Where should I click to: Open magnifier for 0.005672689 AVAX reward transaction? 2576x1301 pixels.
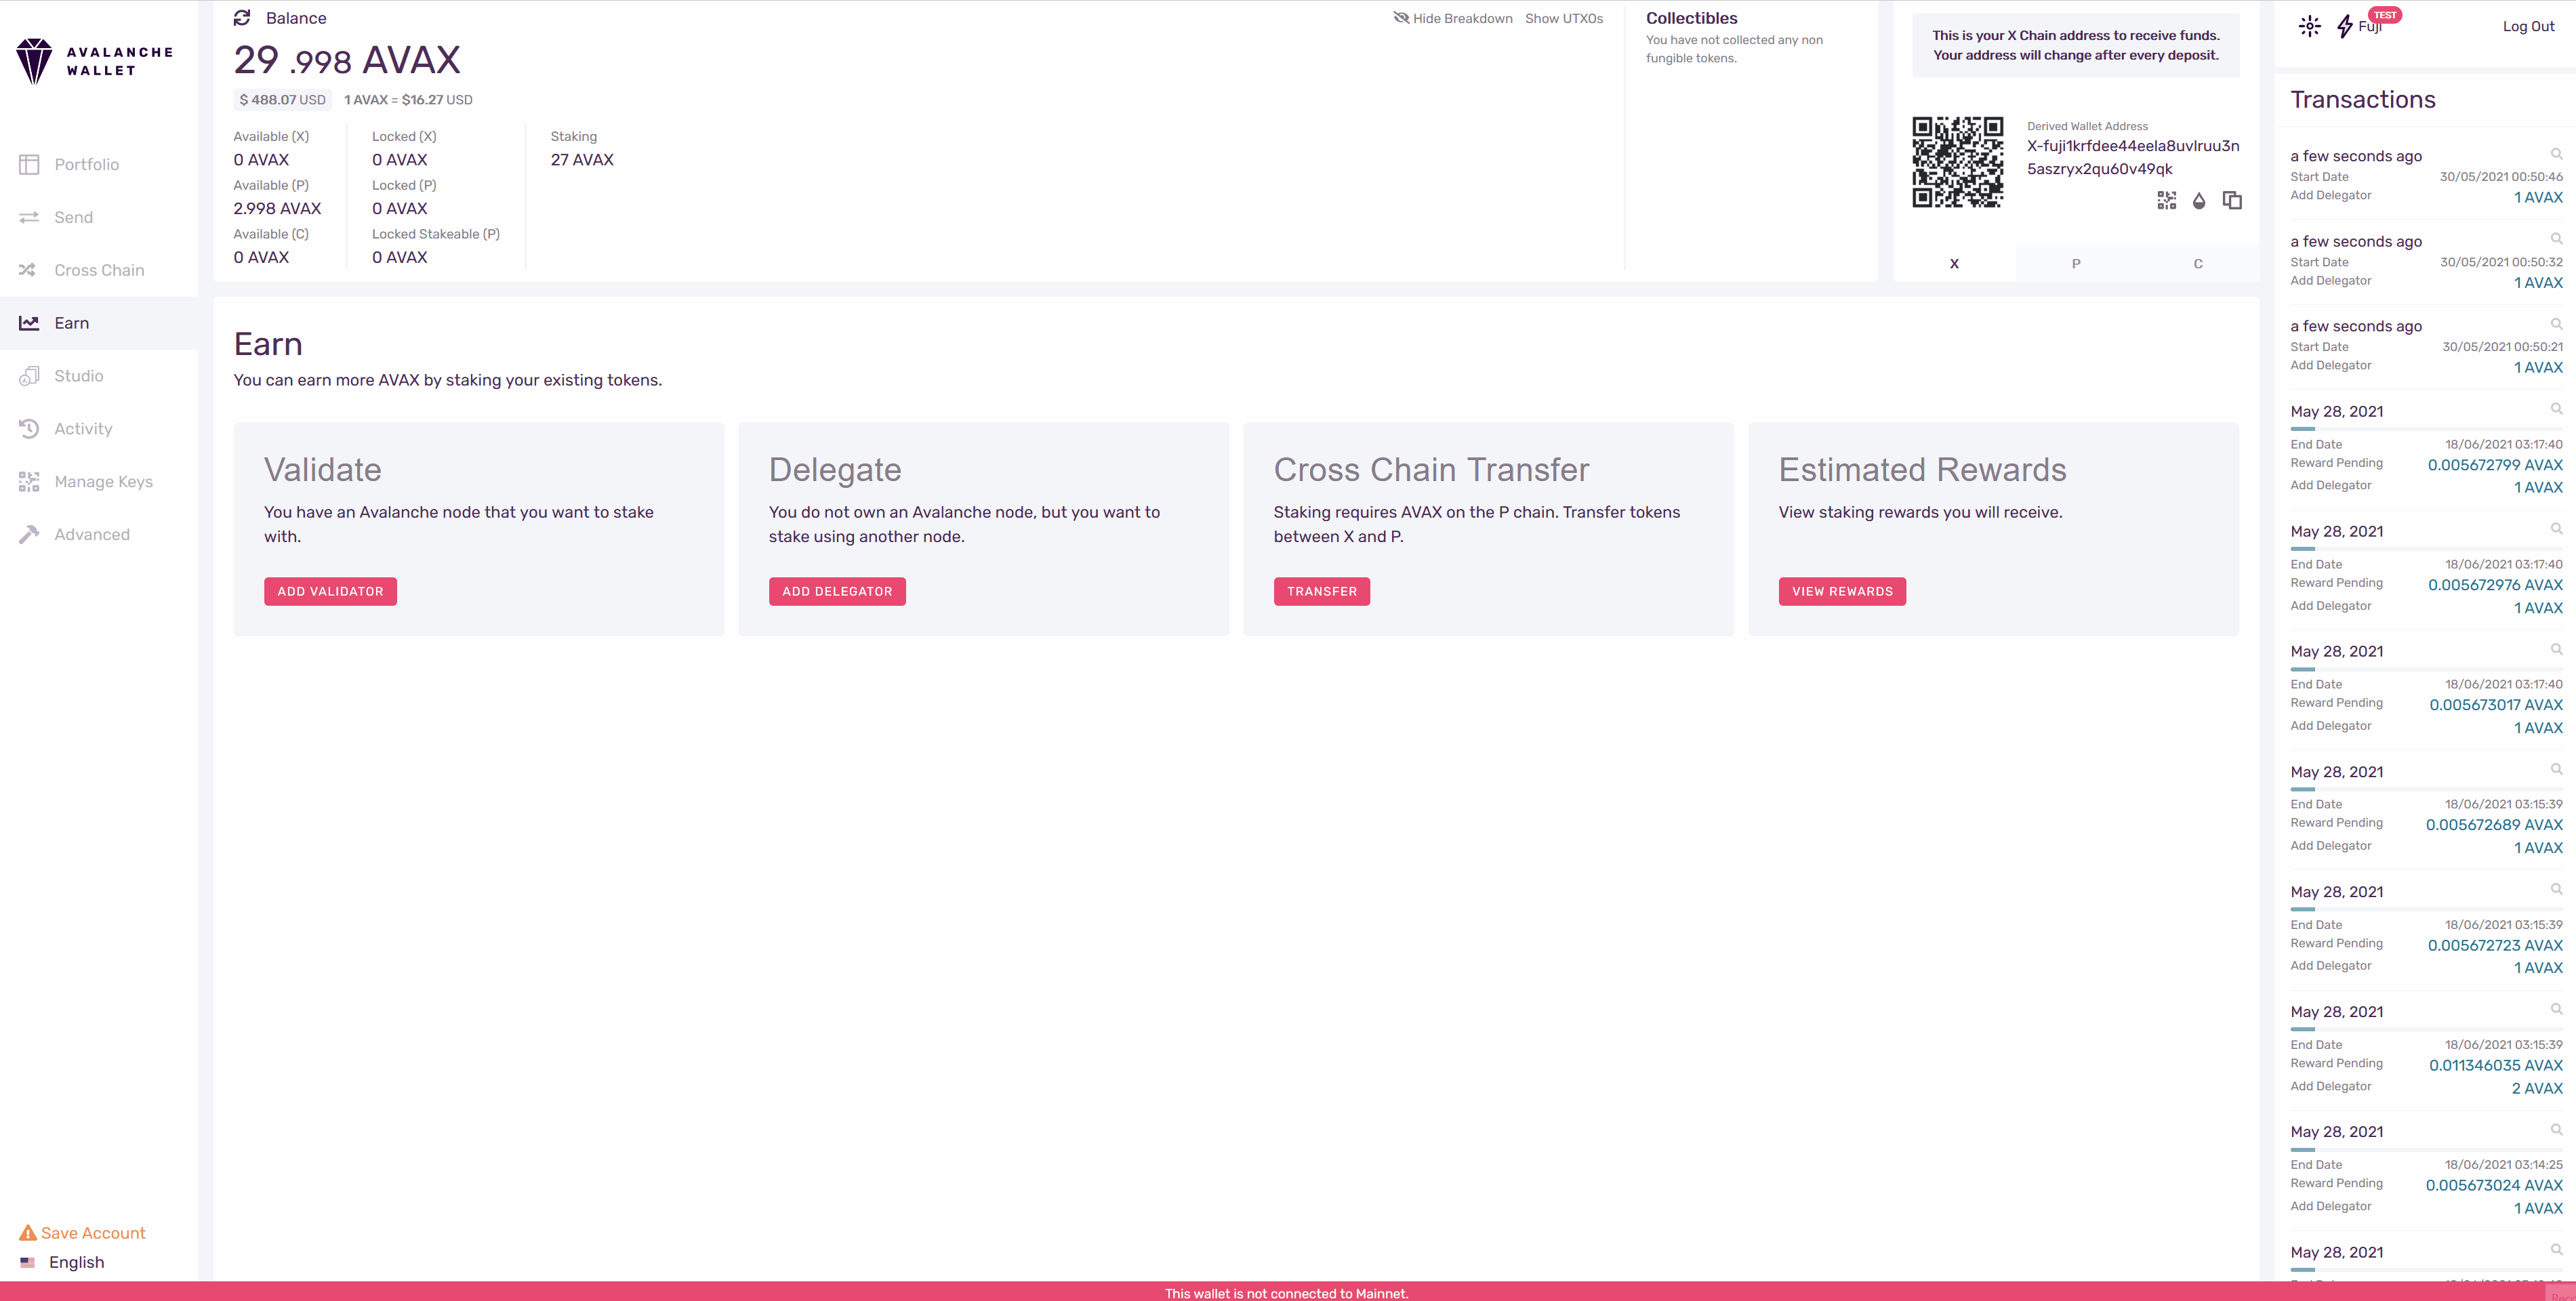click(2556, 768)
